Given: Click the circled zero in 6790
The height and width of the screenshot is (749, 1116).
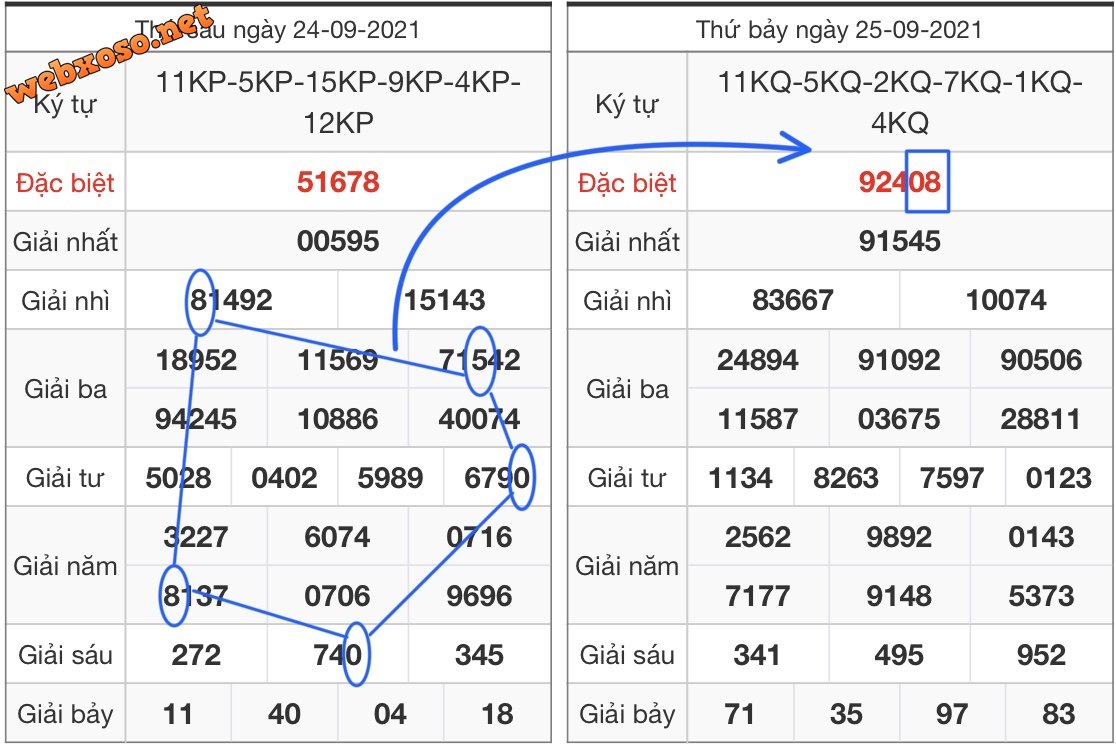Looking at the screenshot, I should (x=521, y=478).
